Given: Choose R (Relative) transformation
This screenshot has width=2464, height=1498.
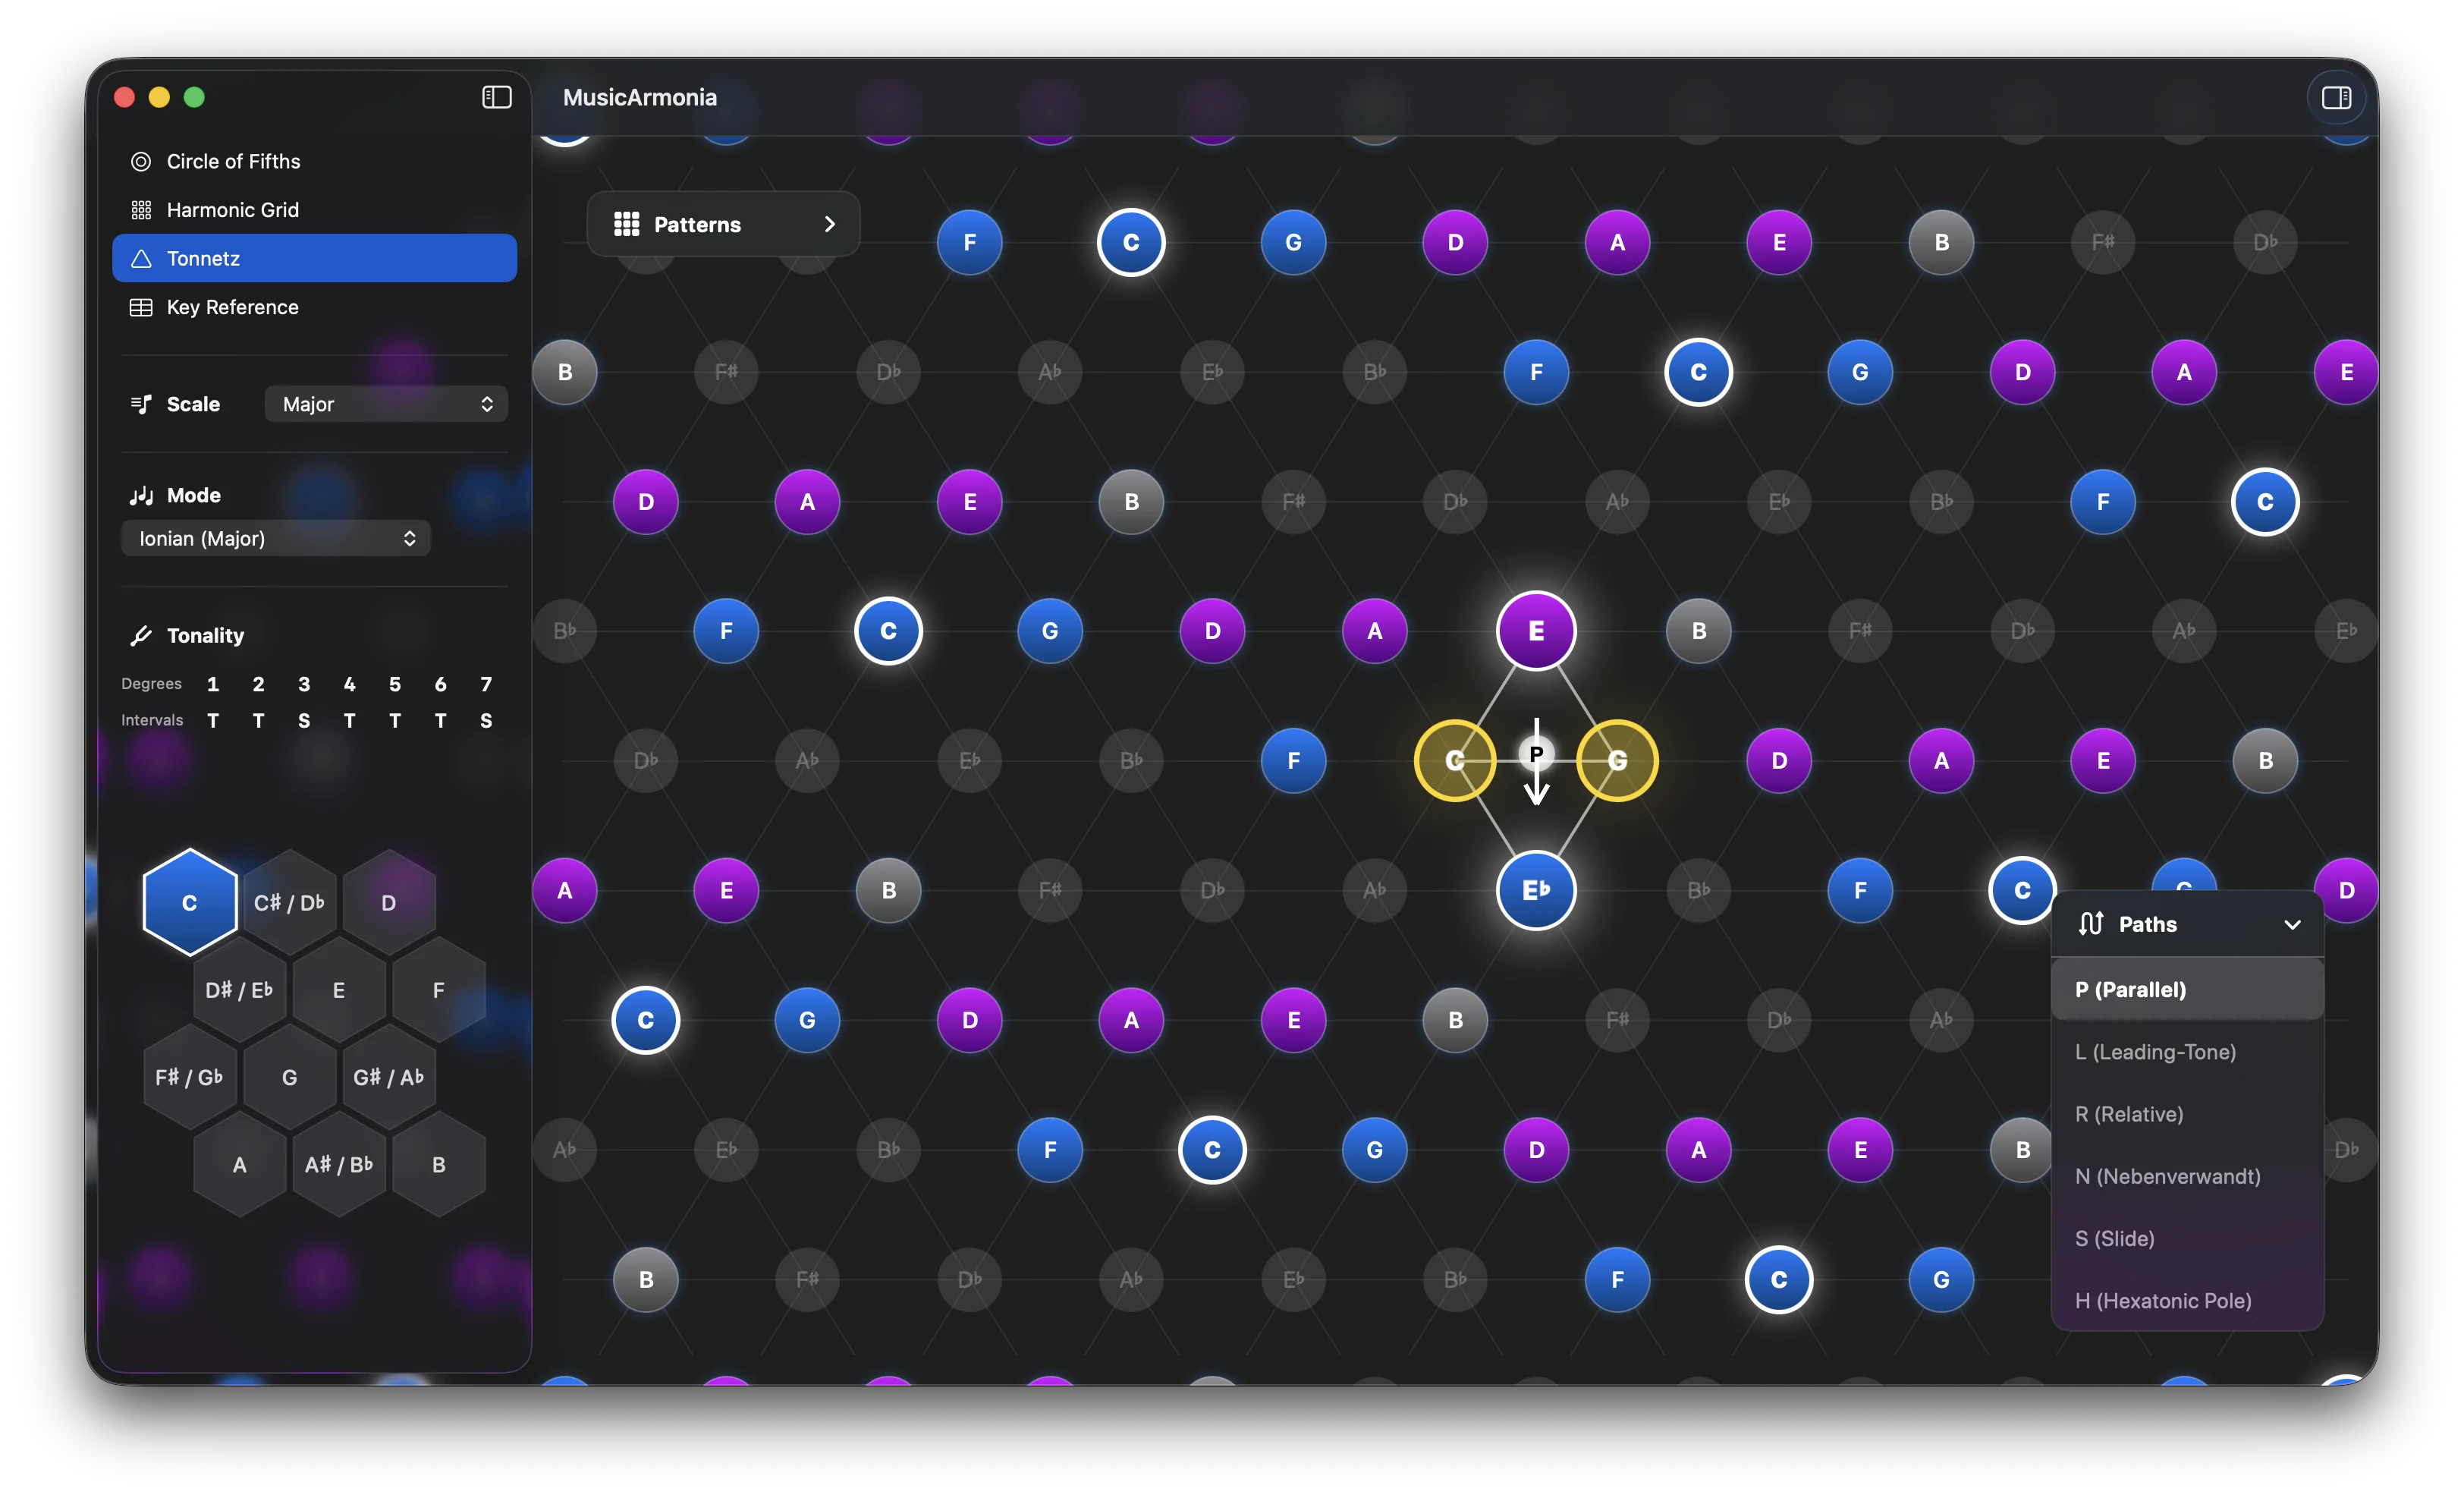Looking at the screenshot, I should click(x=2187, y=1113).
